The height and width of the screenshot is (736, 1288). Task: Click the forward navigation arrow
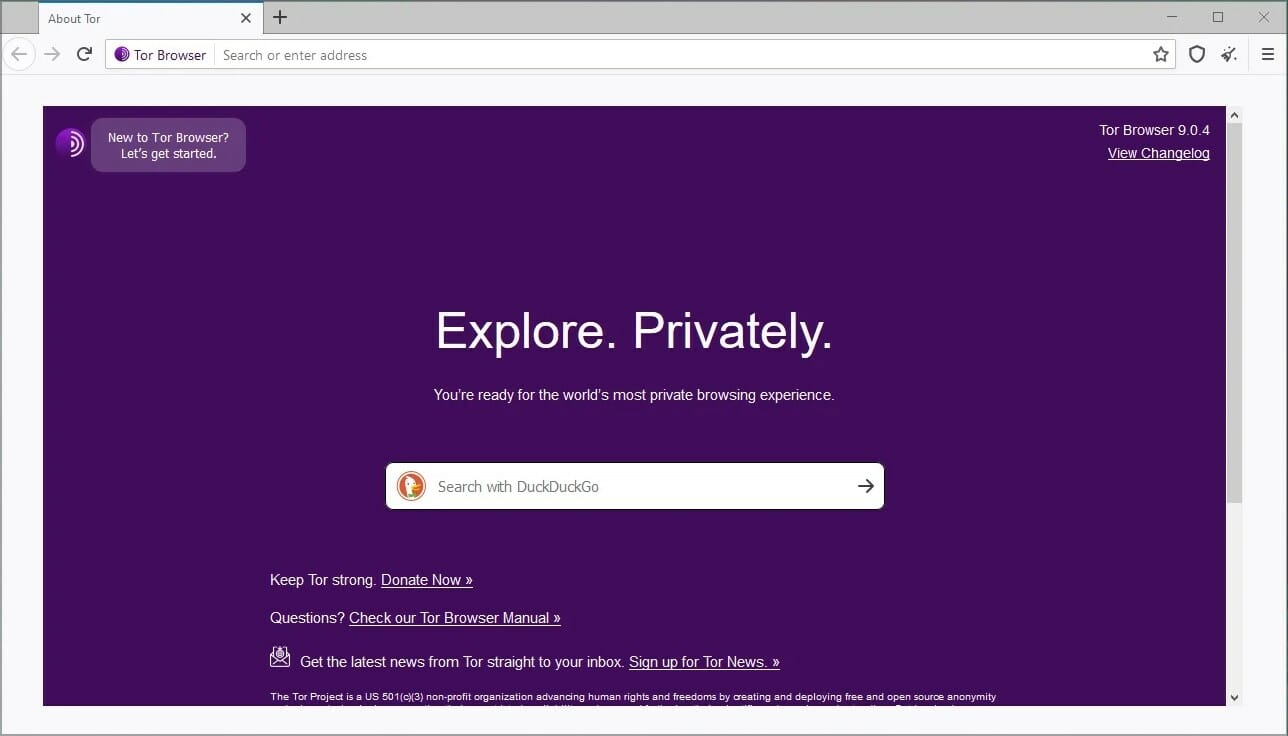click(52, 54)
